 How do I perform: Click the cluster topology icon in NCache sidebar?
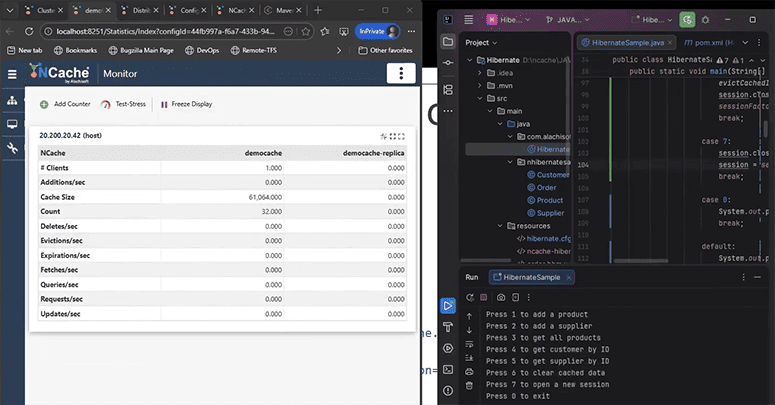[12, 101]
